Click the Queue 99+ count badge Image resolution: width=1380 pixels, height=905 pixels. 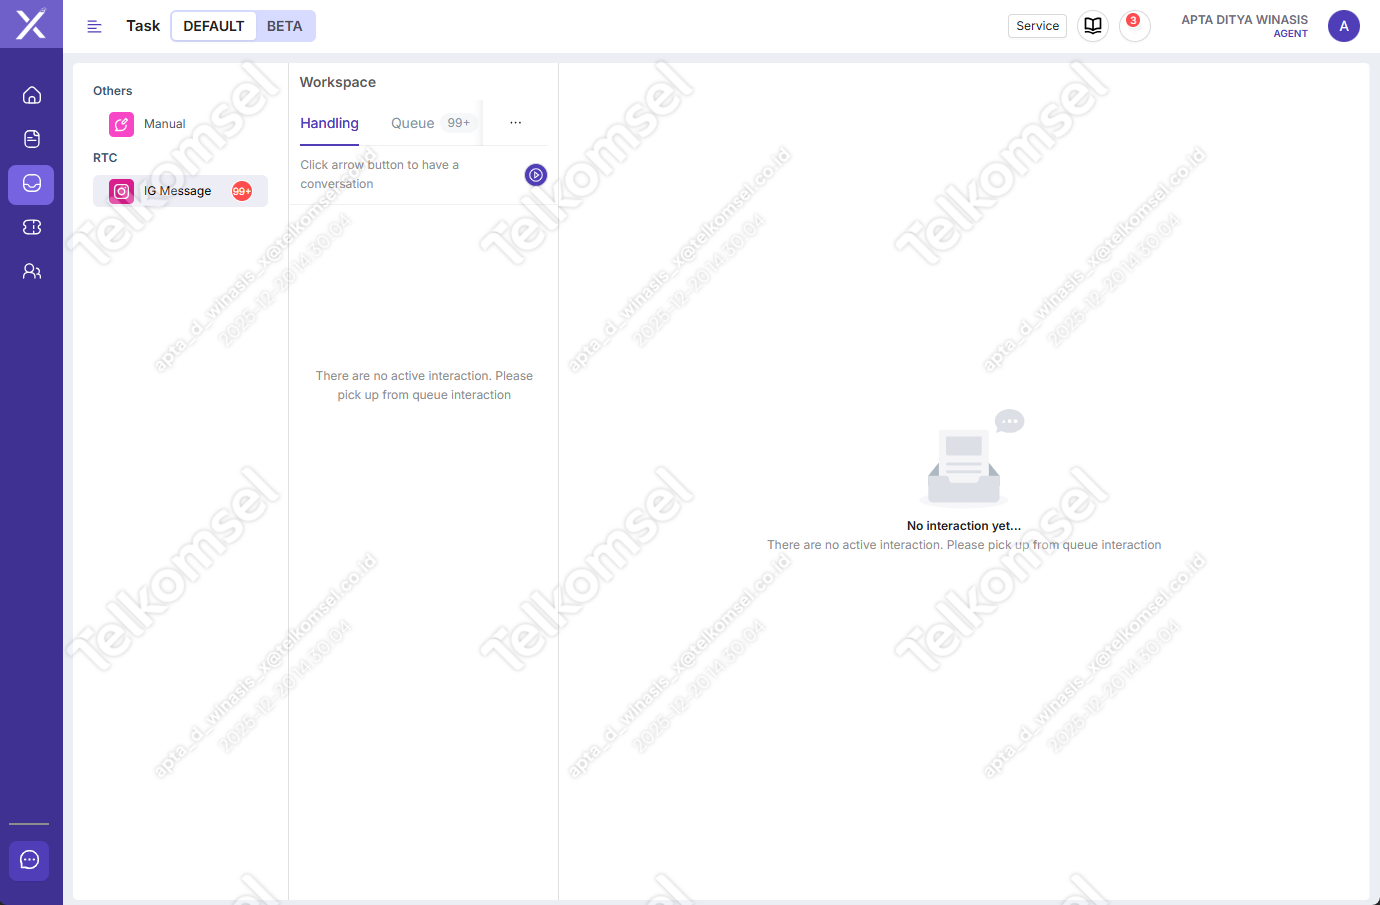click(x=459, y=123)
